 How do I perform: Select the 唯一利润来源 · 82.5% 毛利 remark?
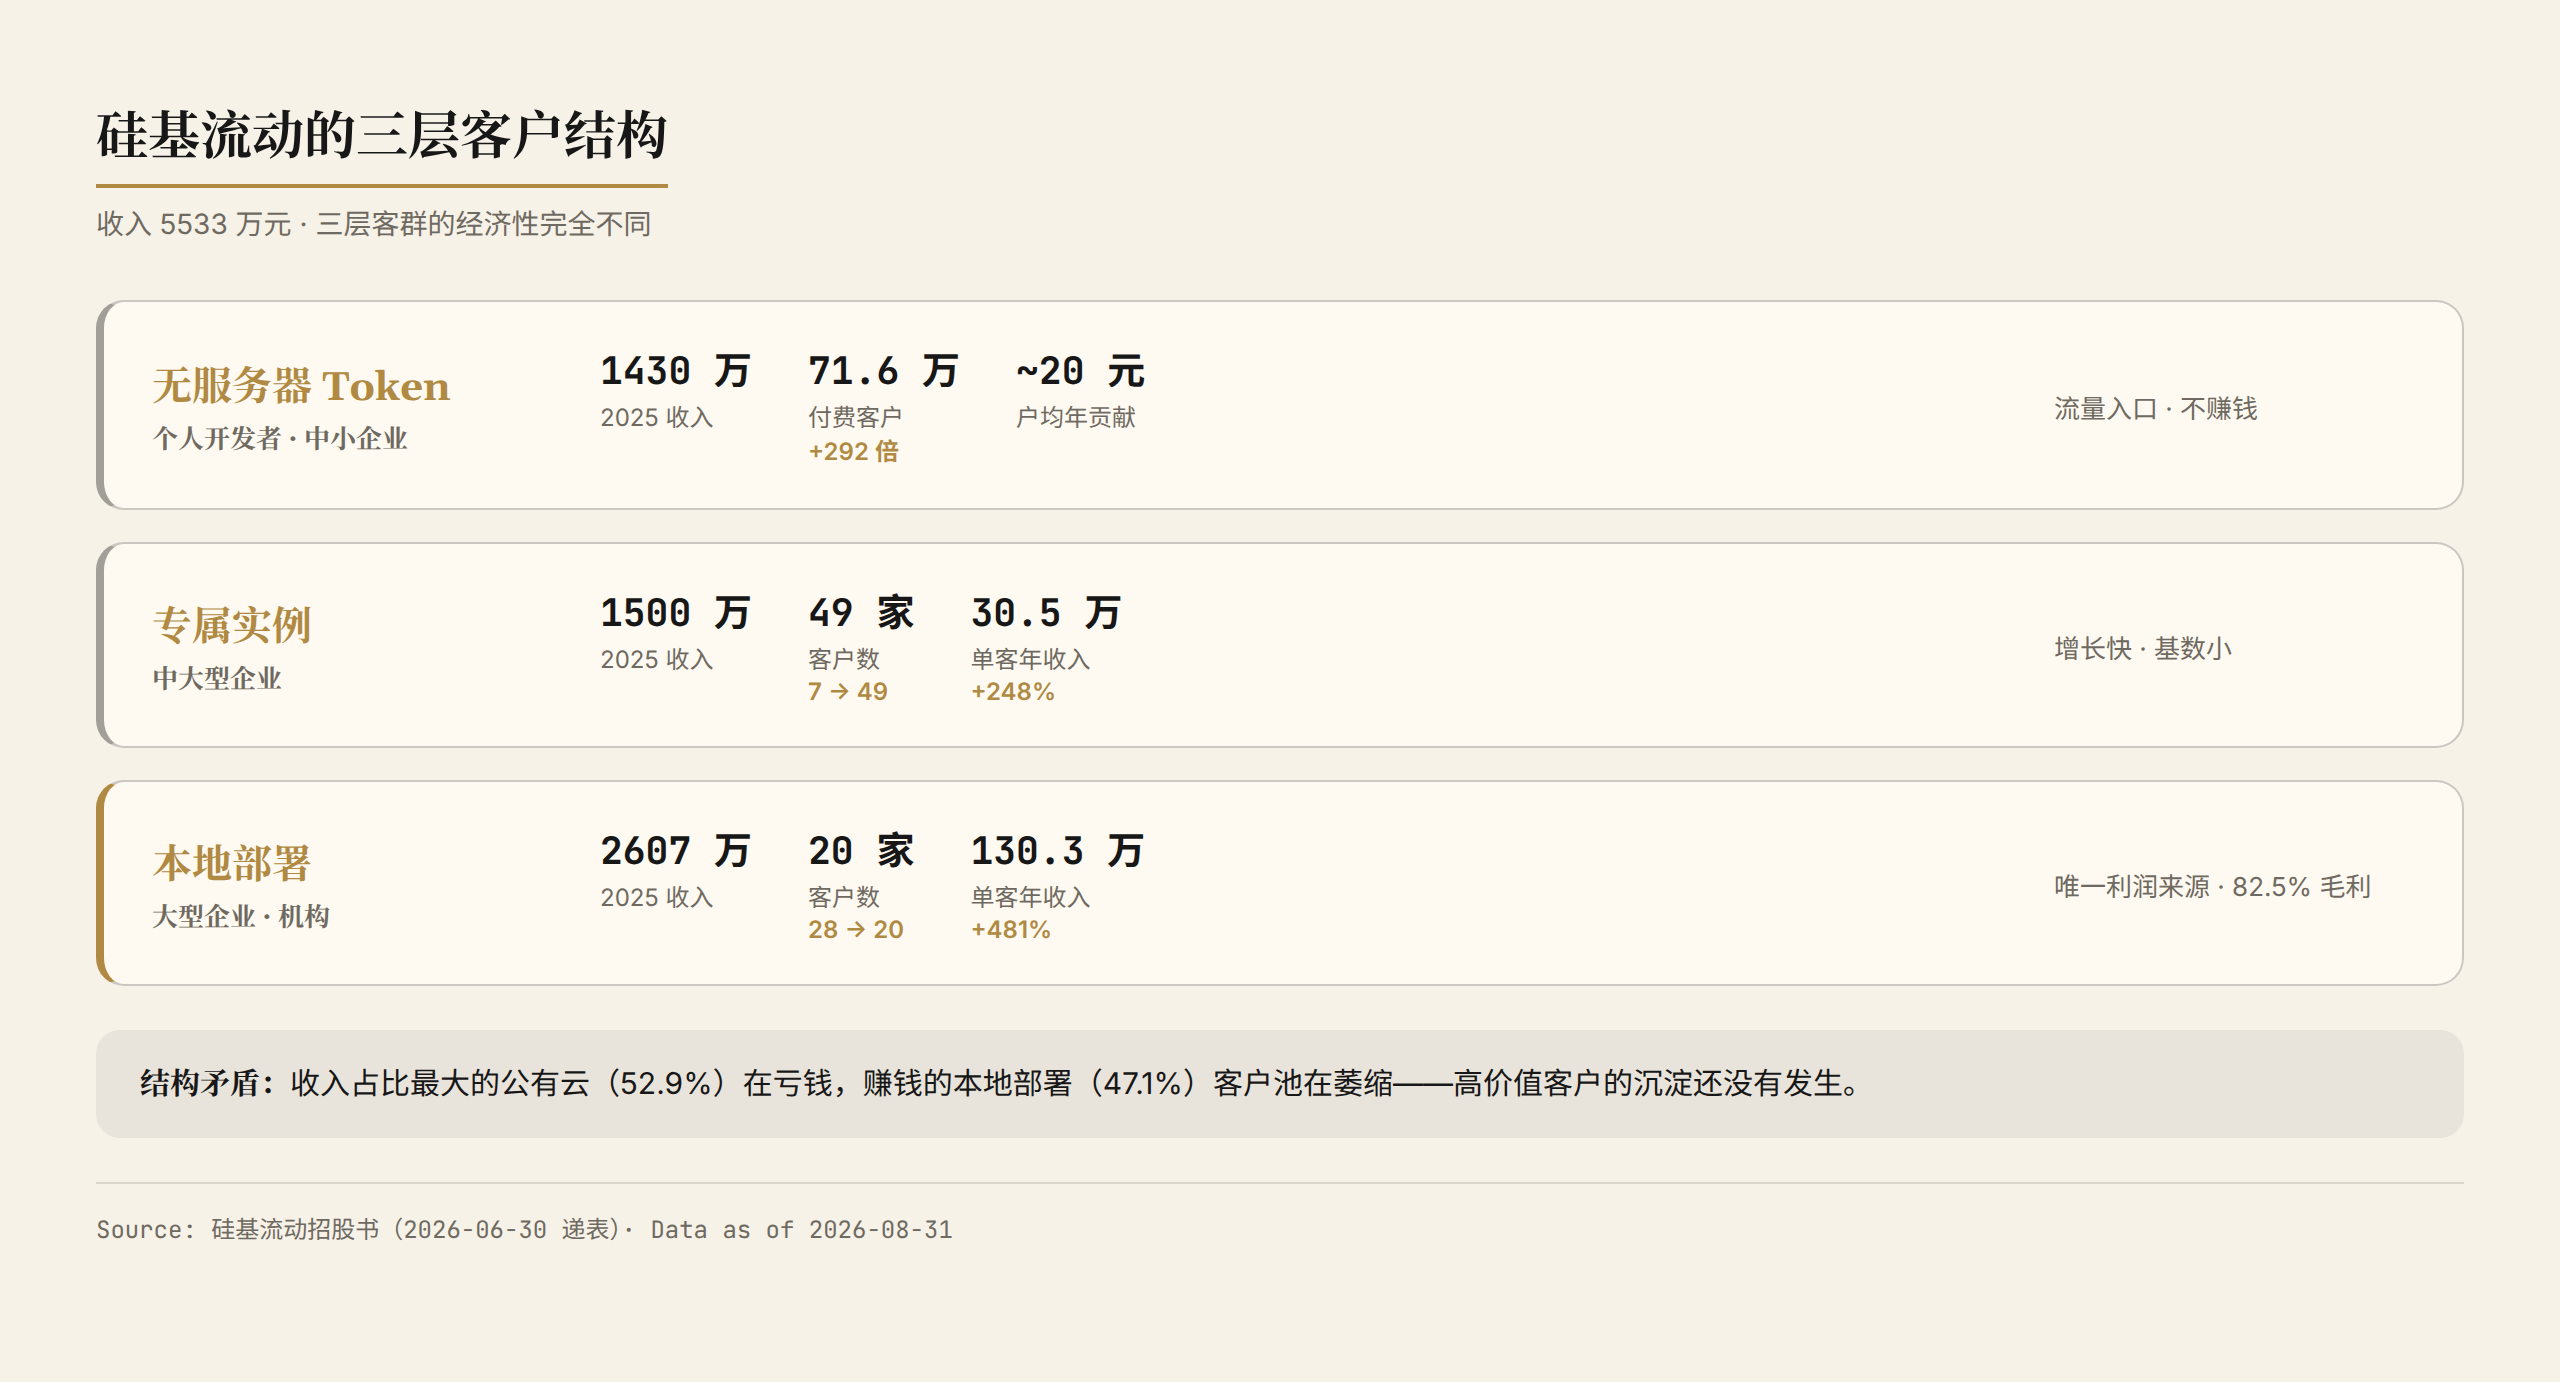coord(2212,886)
